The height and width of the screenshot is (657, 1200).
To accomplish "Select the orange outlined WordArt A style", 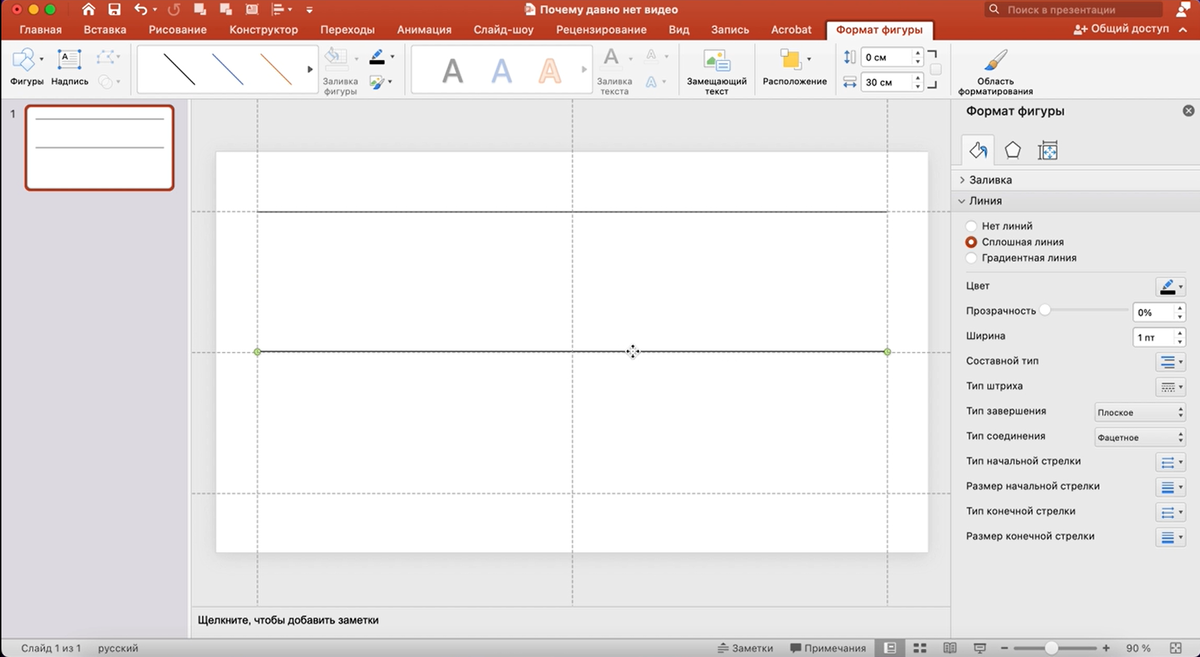I will coord(549,70).
